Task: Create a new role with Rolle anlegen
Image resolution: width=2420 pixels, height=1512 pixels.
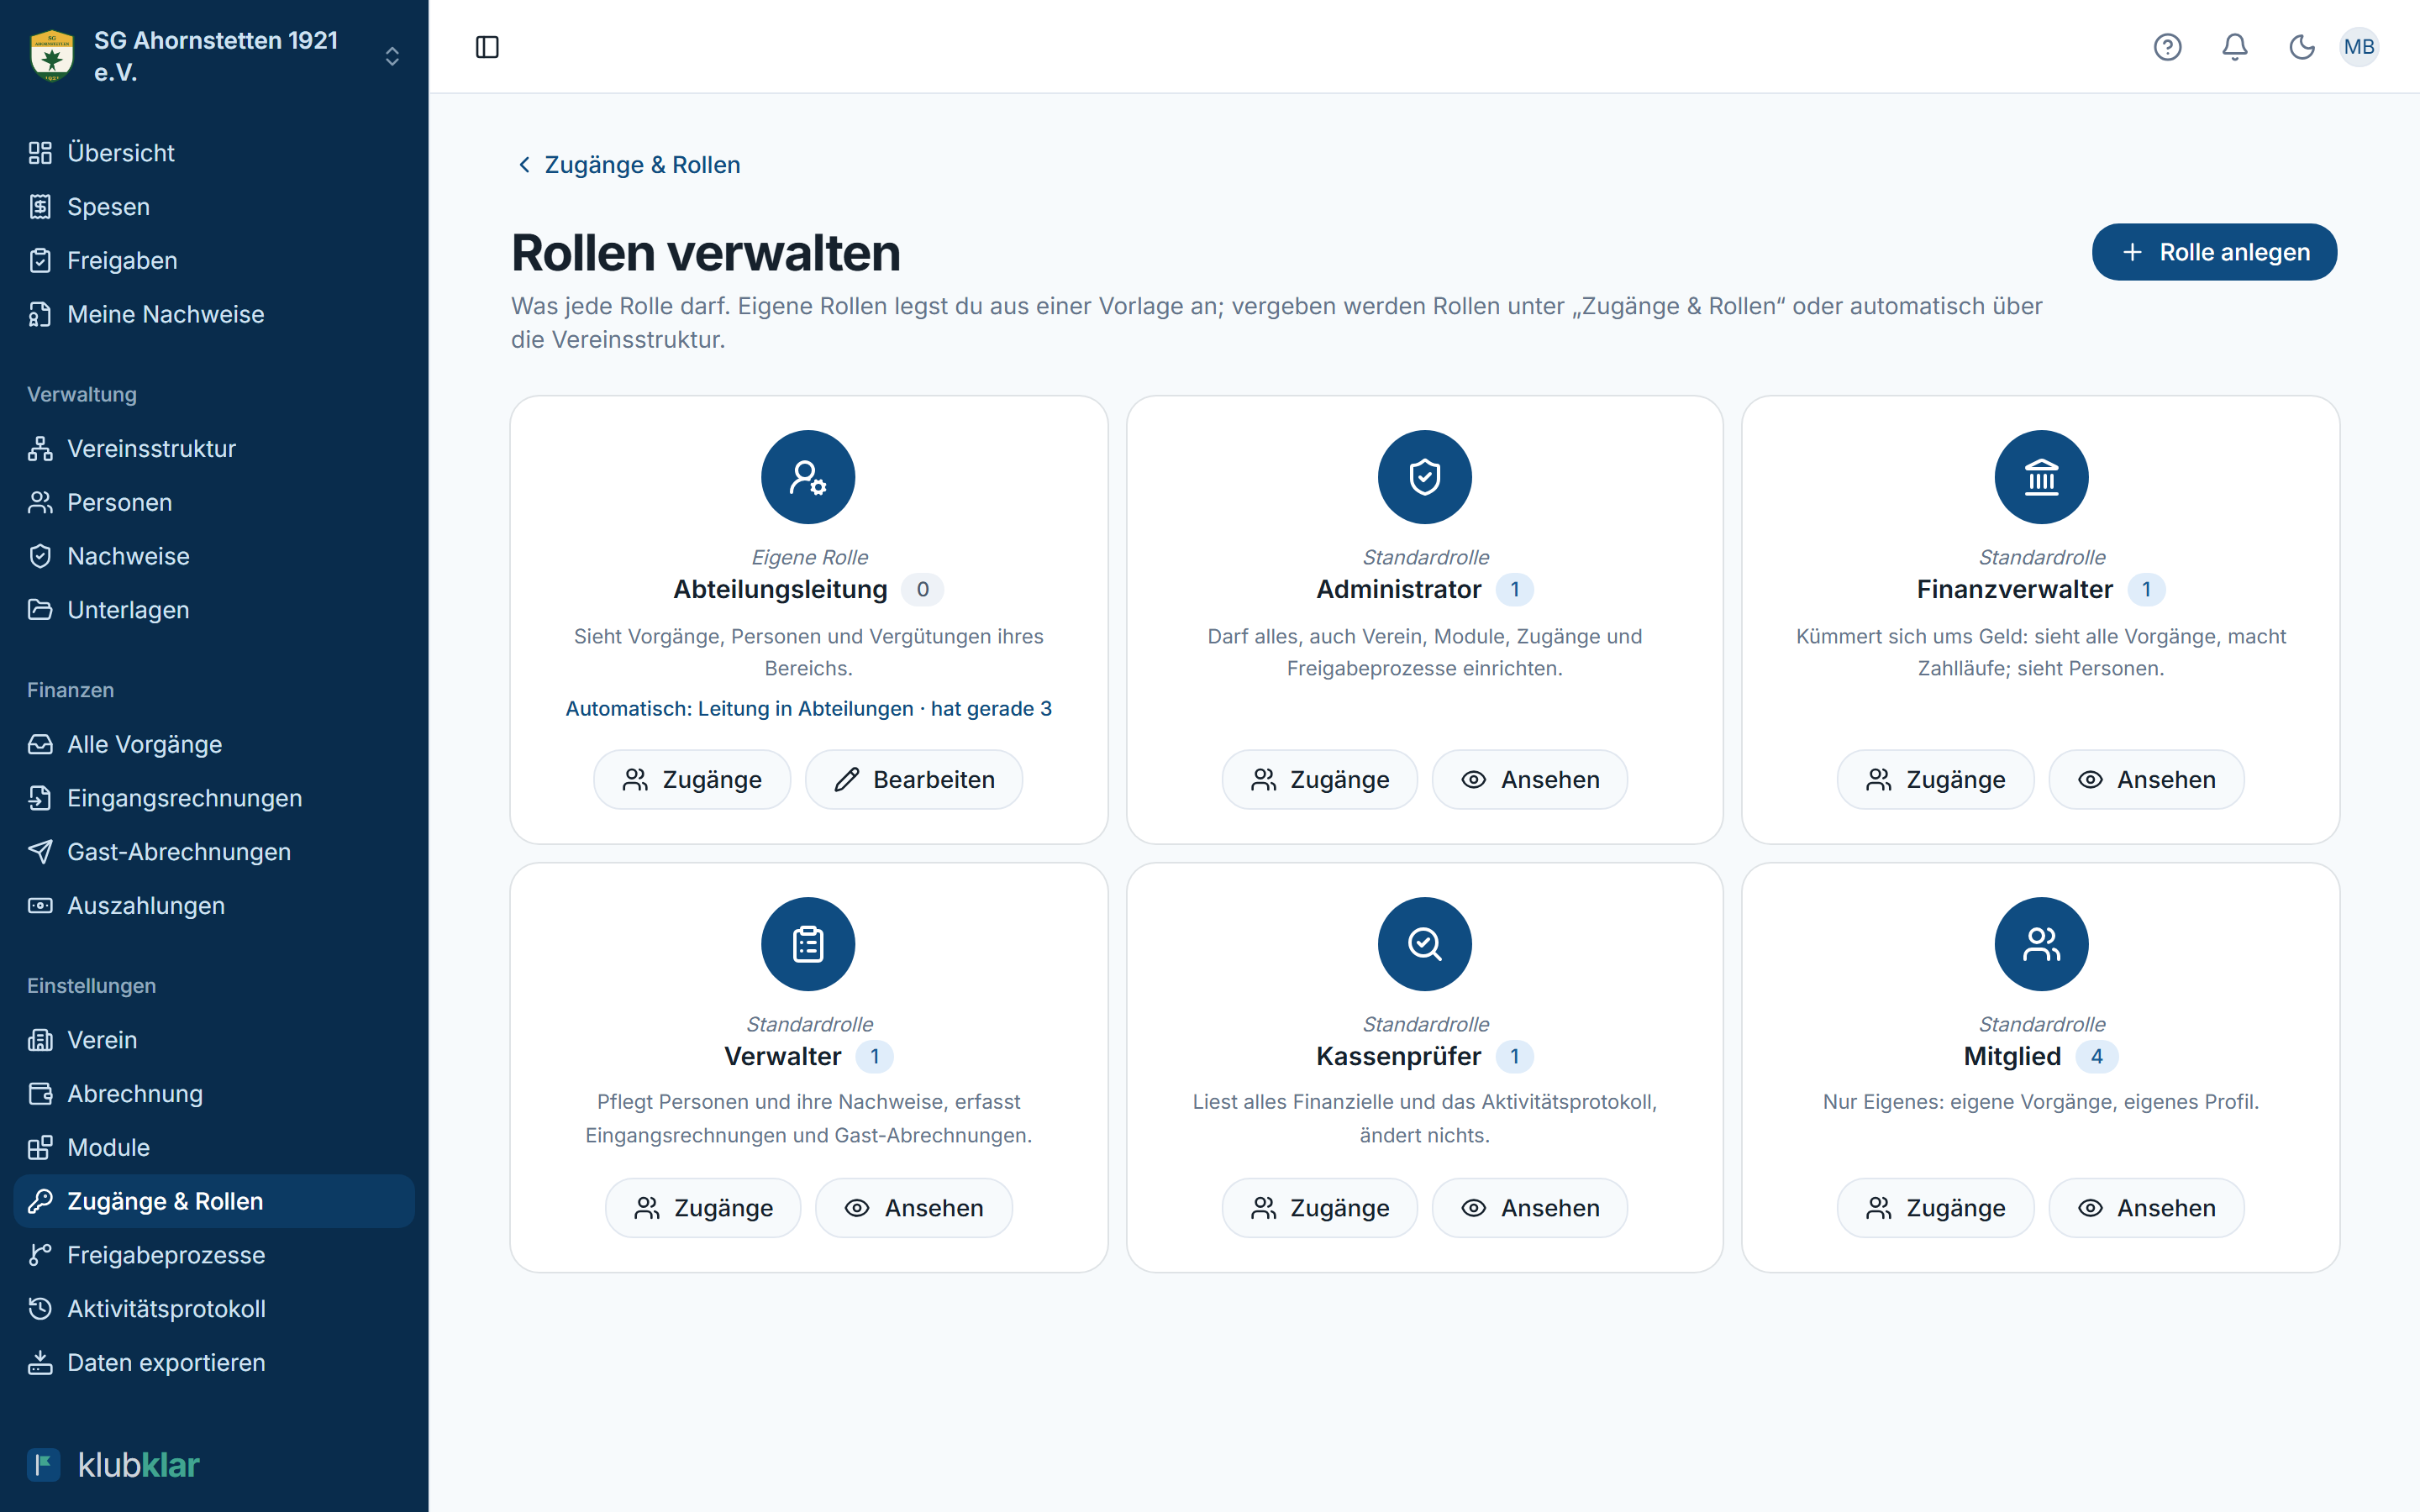Action: tap(2214, 252)
